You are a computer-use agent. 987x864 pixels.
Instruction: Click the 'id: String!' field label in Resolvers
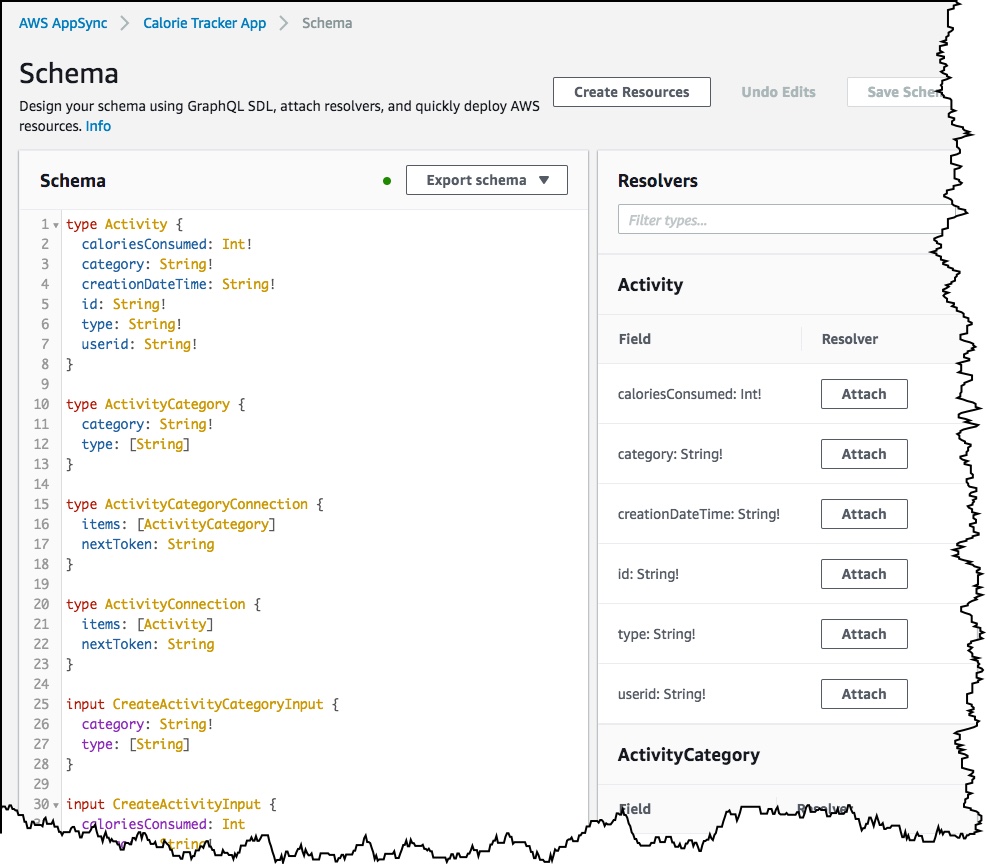tap(648, 574)
